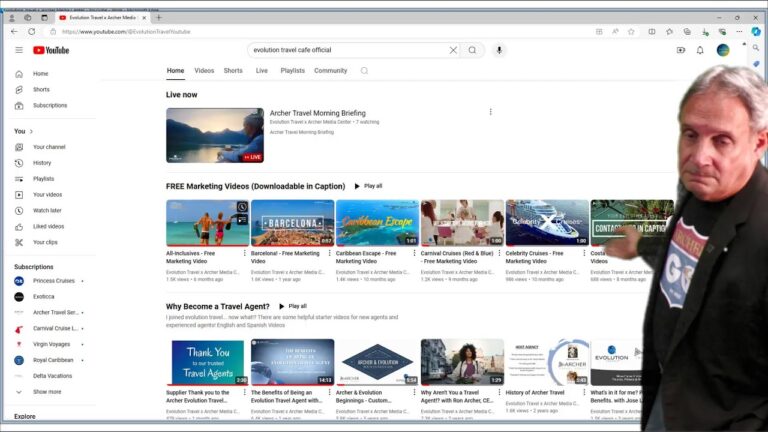The image size is (768, 432).
Task: Favorite this page with the star icon
Action: click(631, 31)
